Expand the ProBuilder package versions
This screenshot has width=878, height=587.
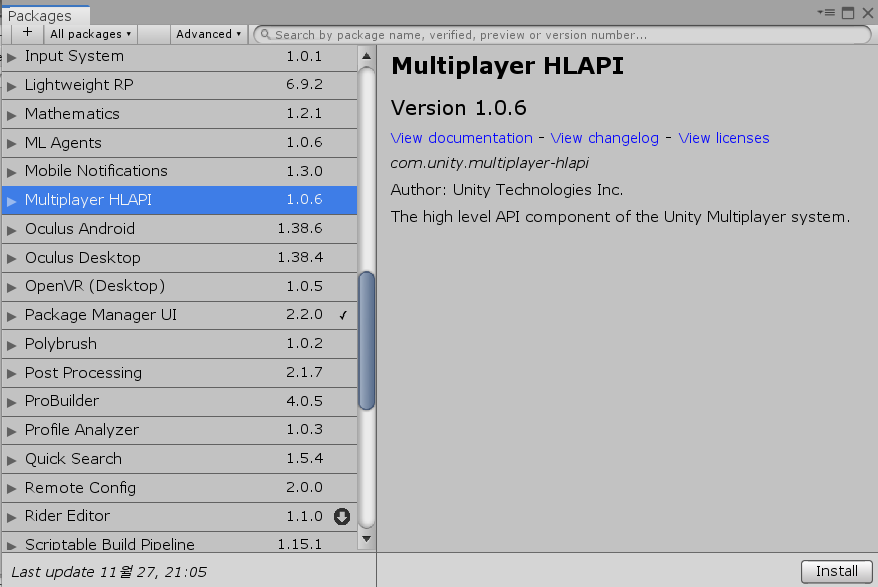[x=11, y=402]
